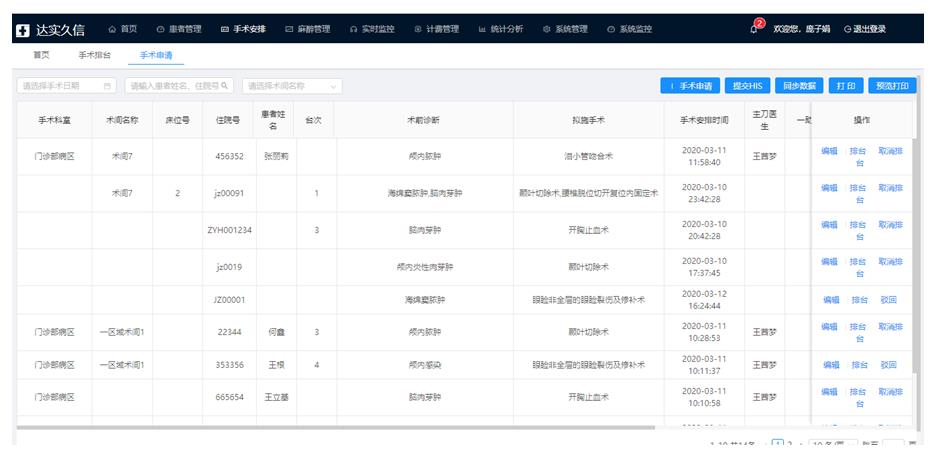The height and width of the screenshot is (450, 930).
Task: Click 编辑 in the 张丽莉 patient row
Action: [829, 151]
